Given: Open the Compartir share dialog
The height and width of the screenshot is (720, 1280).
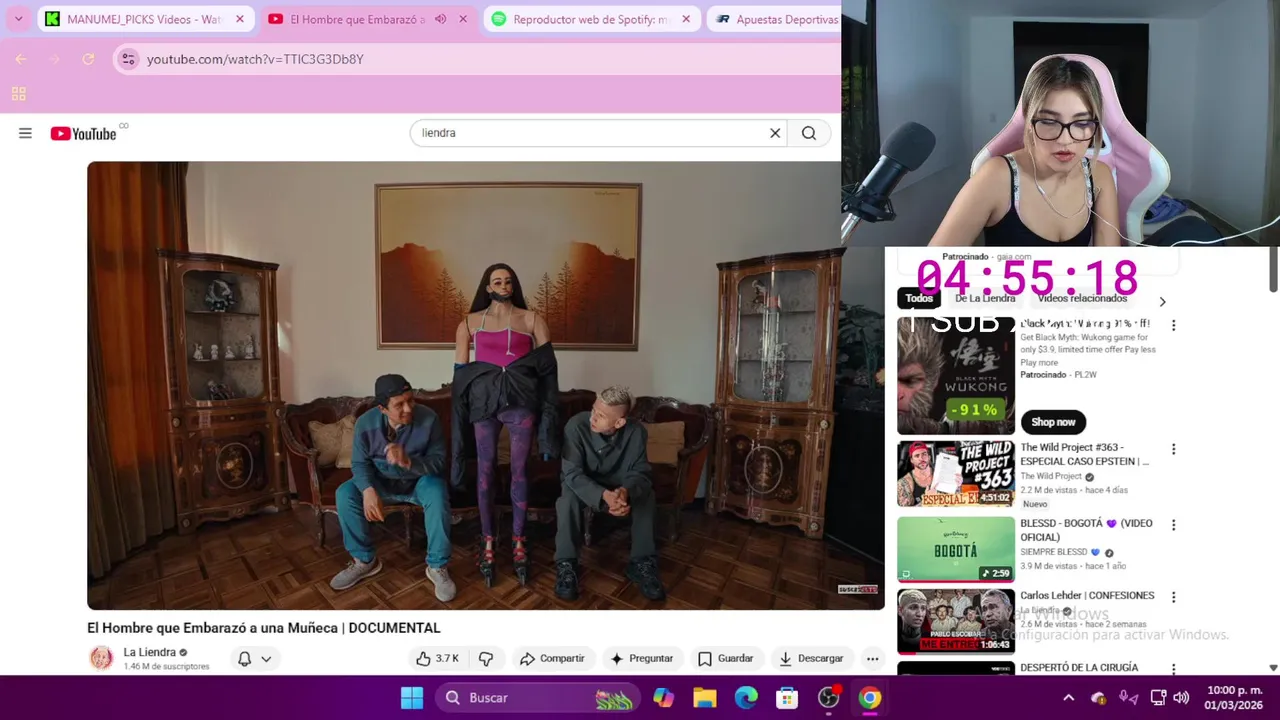Looking at the screenshot, I should tap(552, 658).
